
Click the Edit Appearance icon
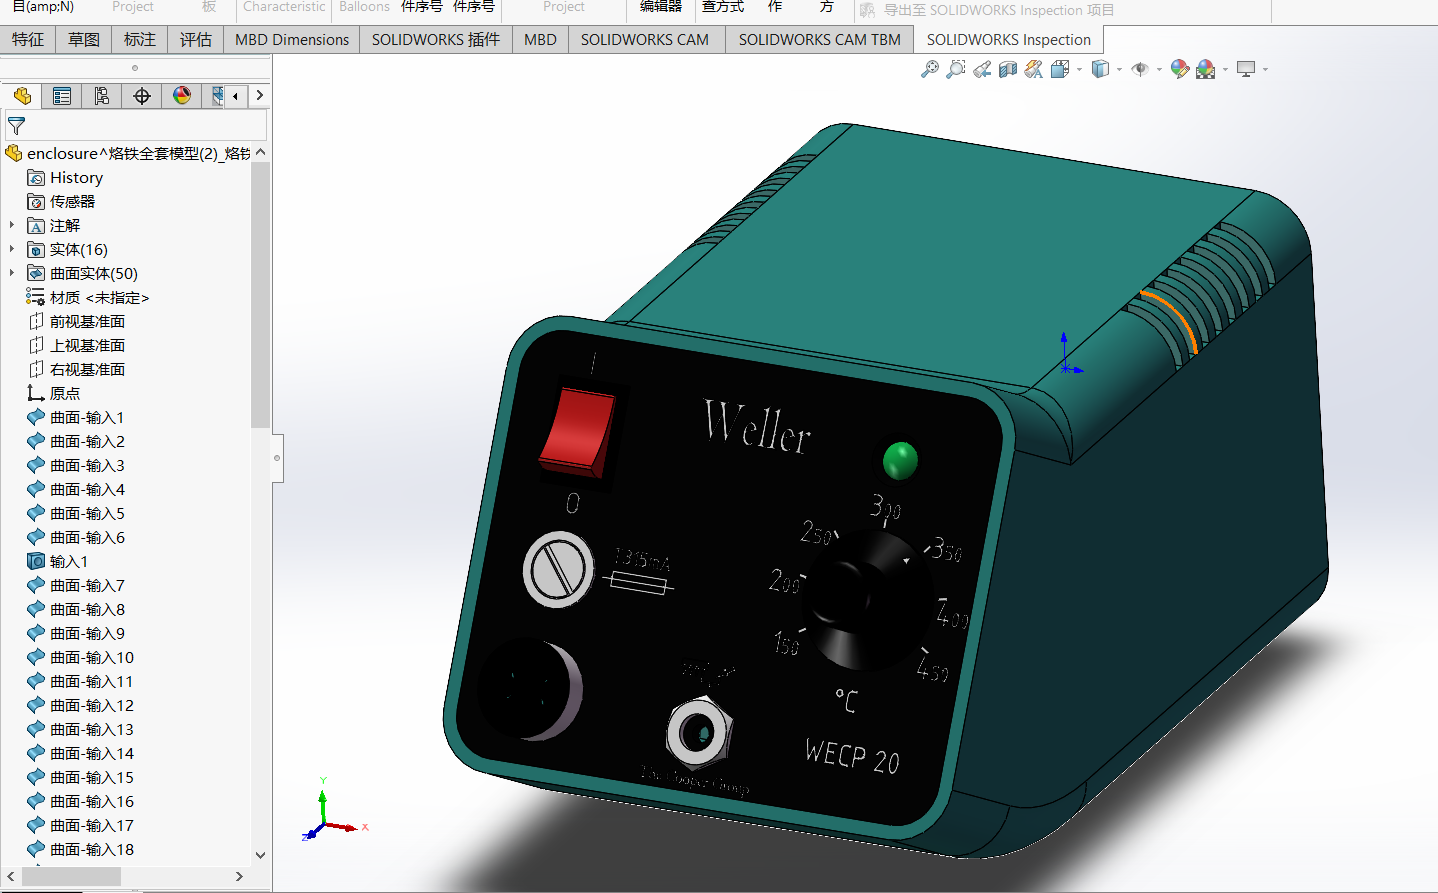[1180, 69]
